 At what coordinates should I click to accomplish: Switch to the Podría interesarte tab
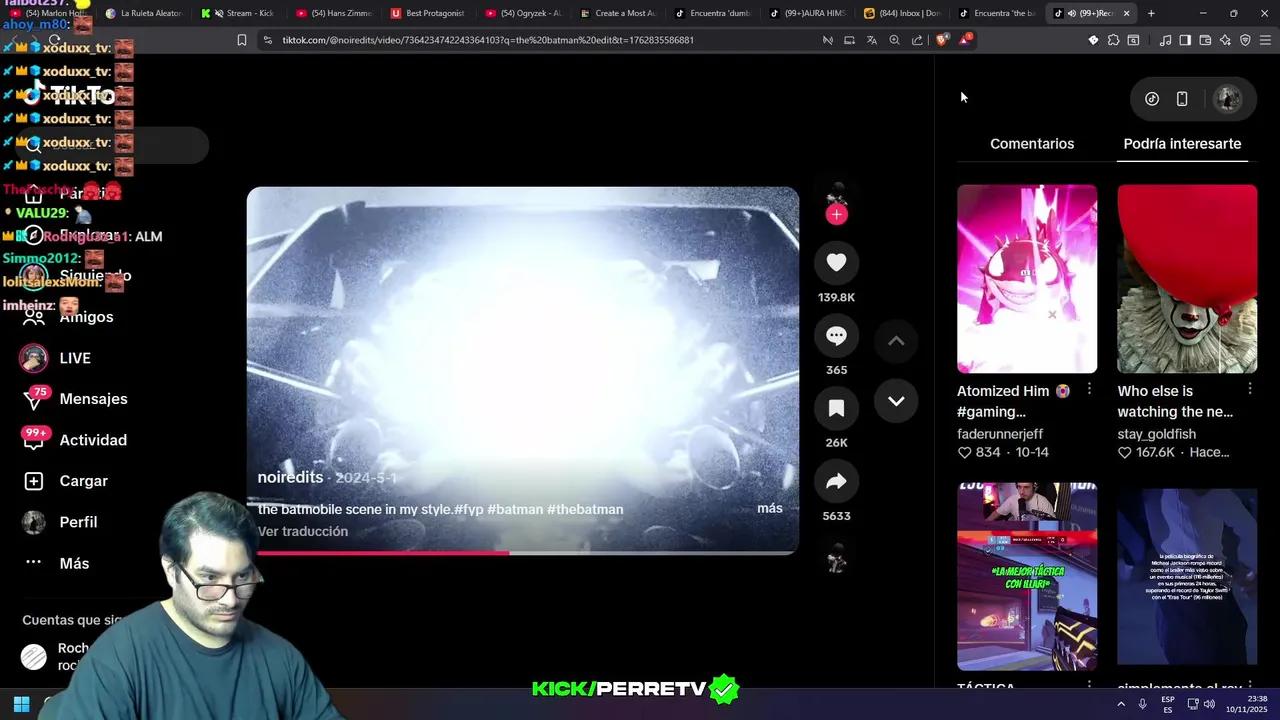pyautogui.click(x=1182, y=144)
